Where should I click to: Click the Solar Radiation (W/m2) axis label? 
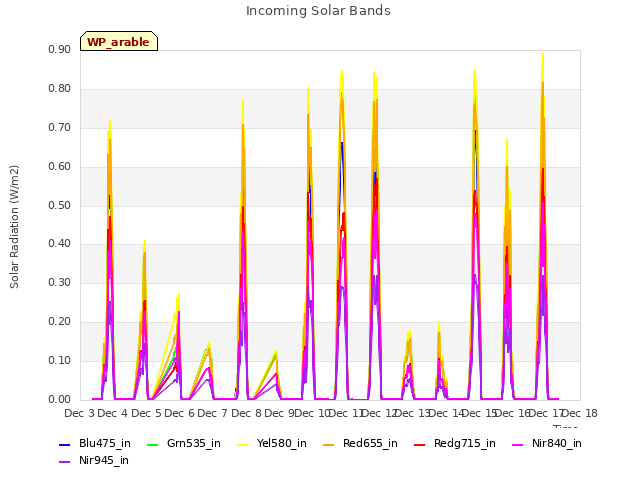(x=14, y=227)
